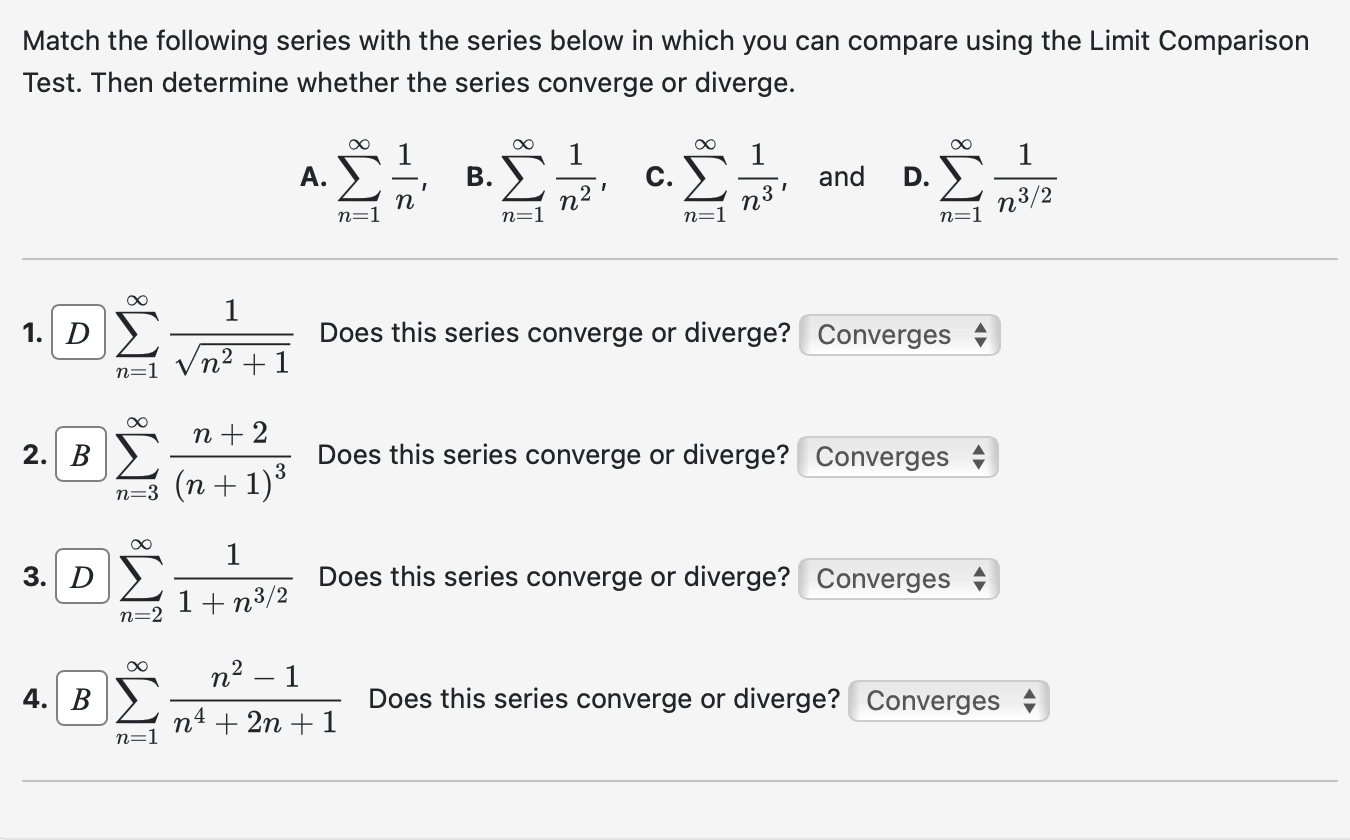The width and height of the screenshot is (1350, 840).
Task: Open the Converges dropdown for series 4
Action: point(947,701)
